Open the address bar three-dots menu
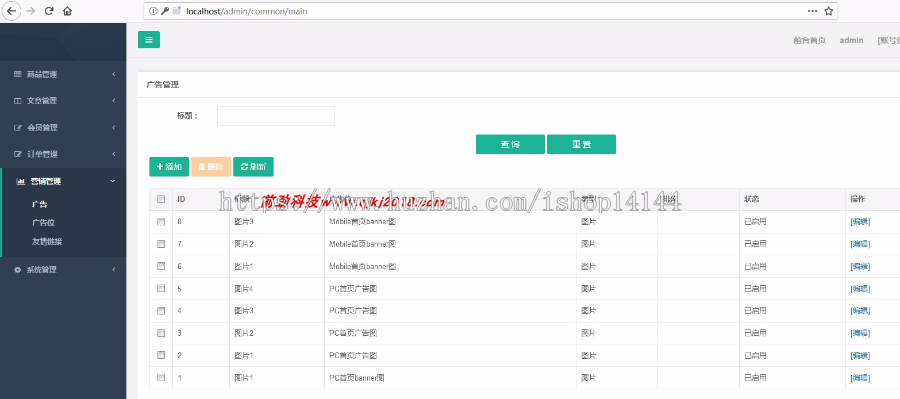Viewport: 900px width, 399px height. pyautogui.click(x=812, y=11)
